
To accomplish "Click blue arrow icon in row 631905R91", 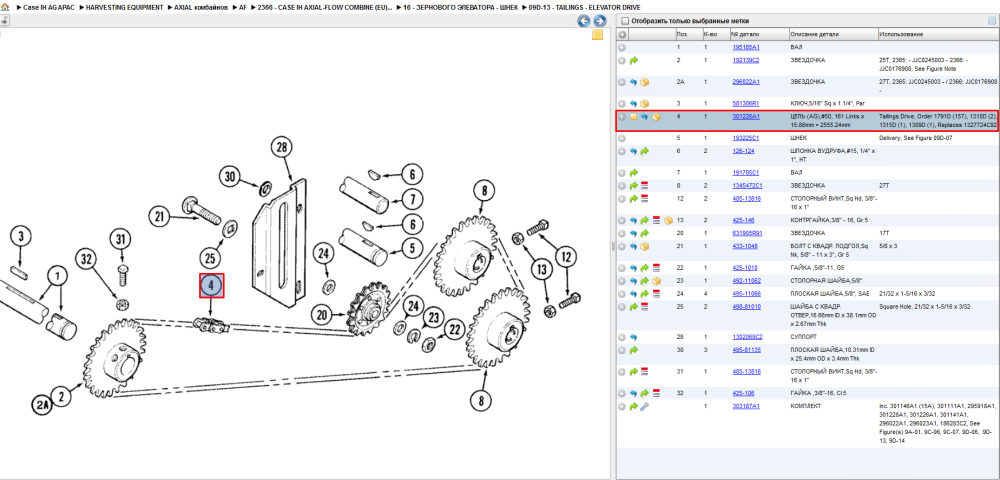I will tap(633, 233).
